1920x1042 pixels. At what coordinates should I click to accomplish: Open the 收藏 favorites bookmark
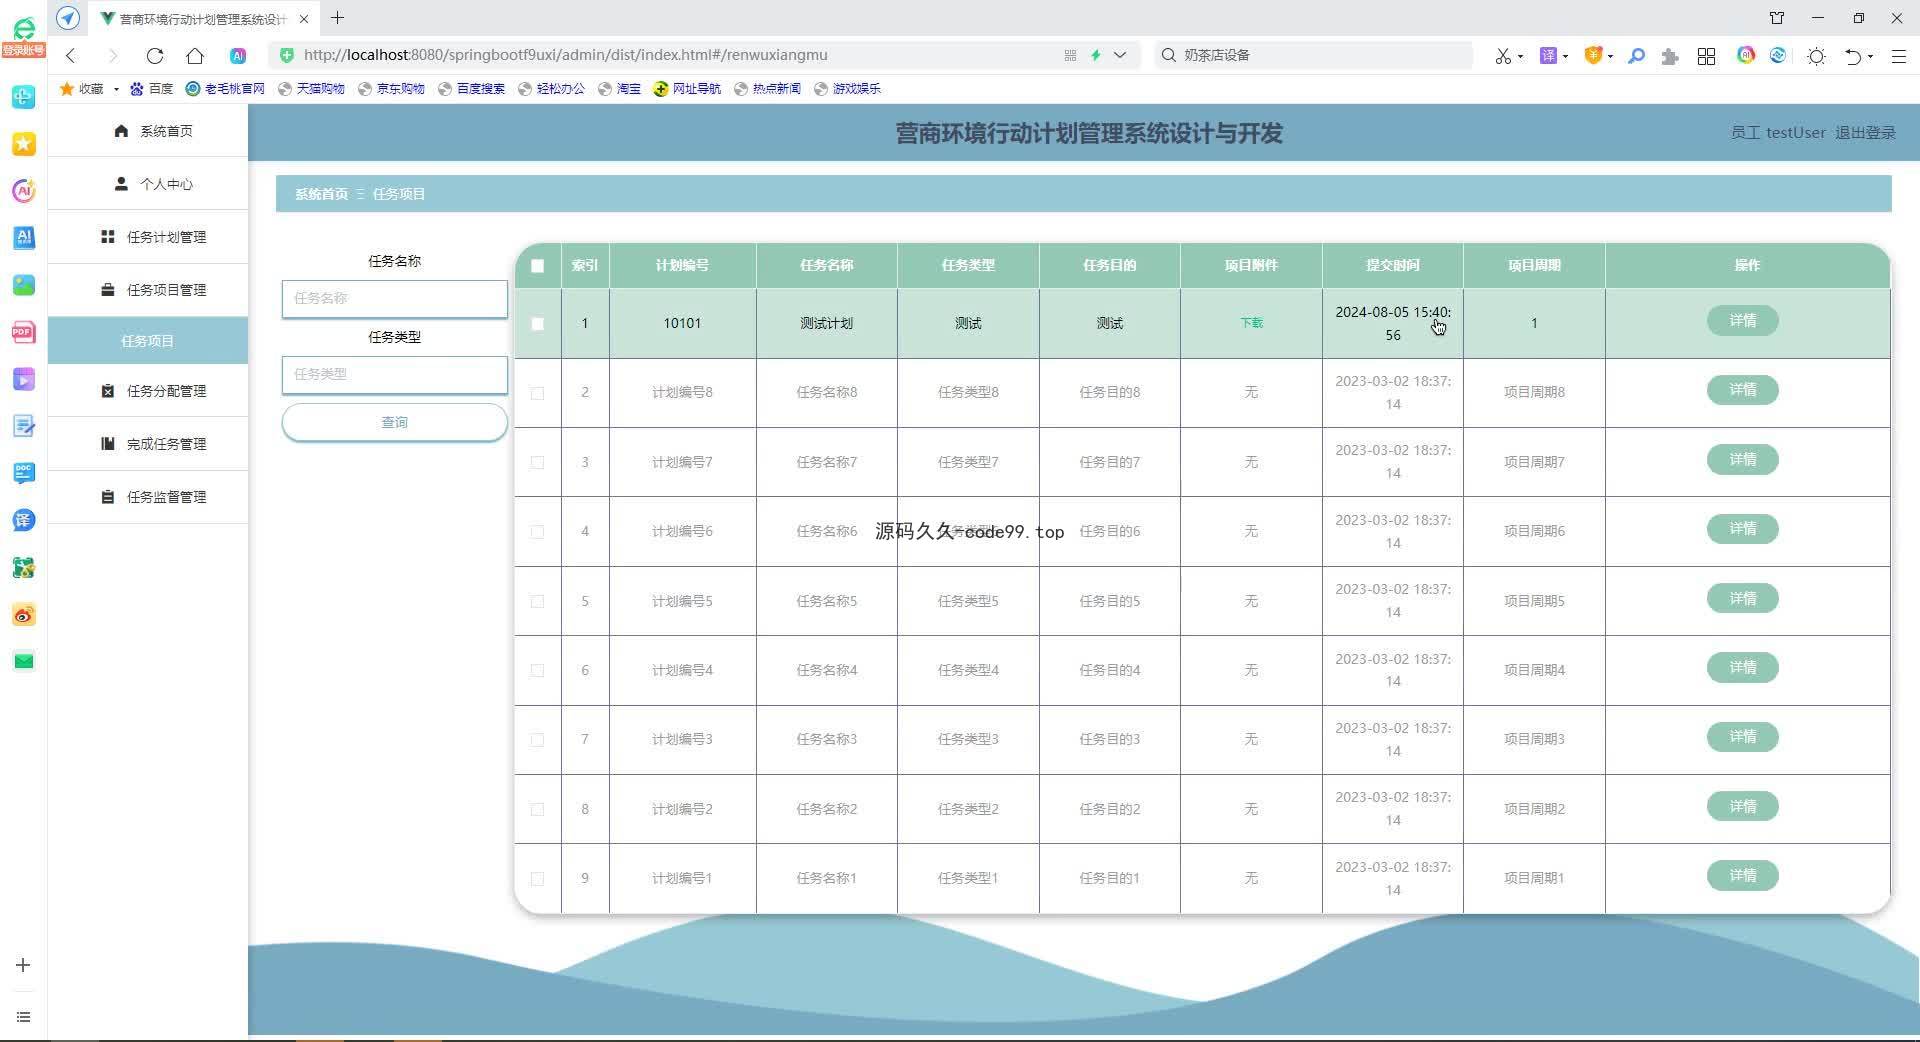[82, 89]
